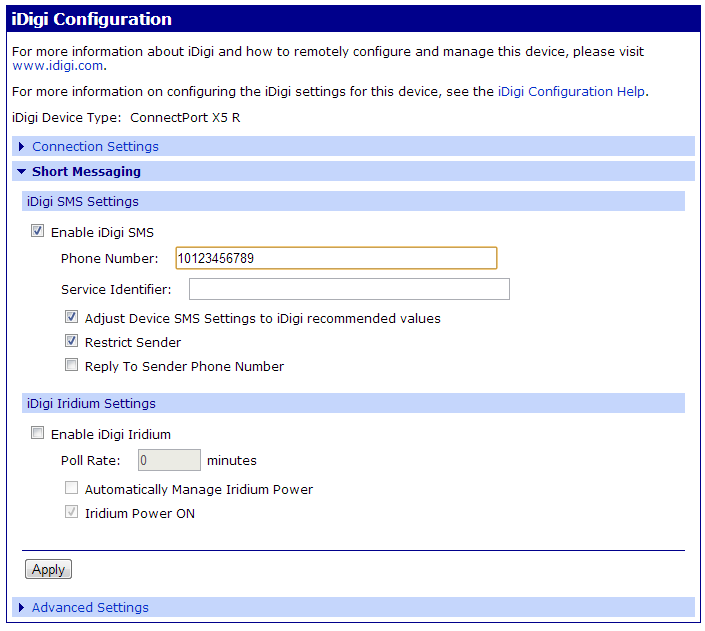Click the arrow icon beside Advanced Settings
This screenshot has height=631, width=705.
click(22, 608)
